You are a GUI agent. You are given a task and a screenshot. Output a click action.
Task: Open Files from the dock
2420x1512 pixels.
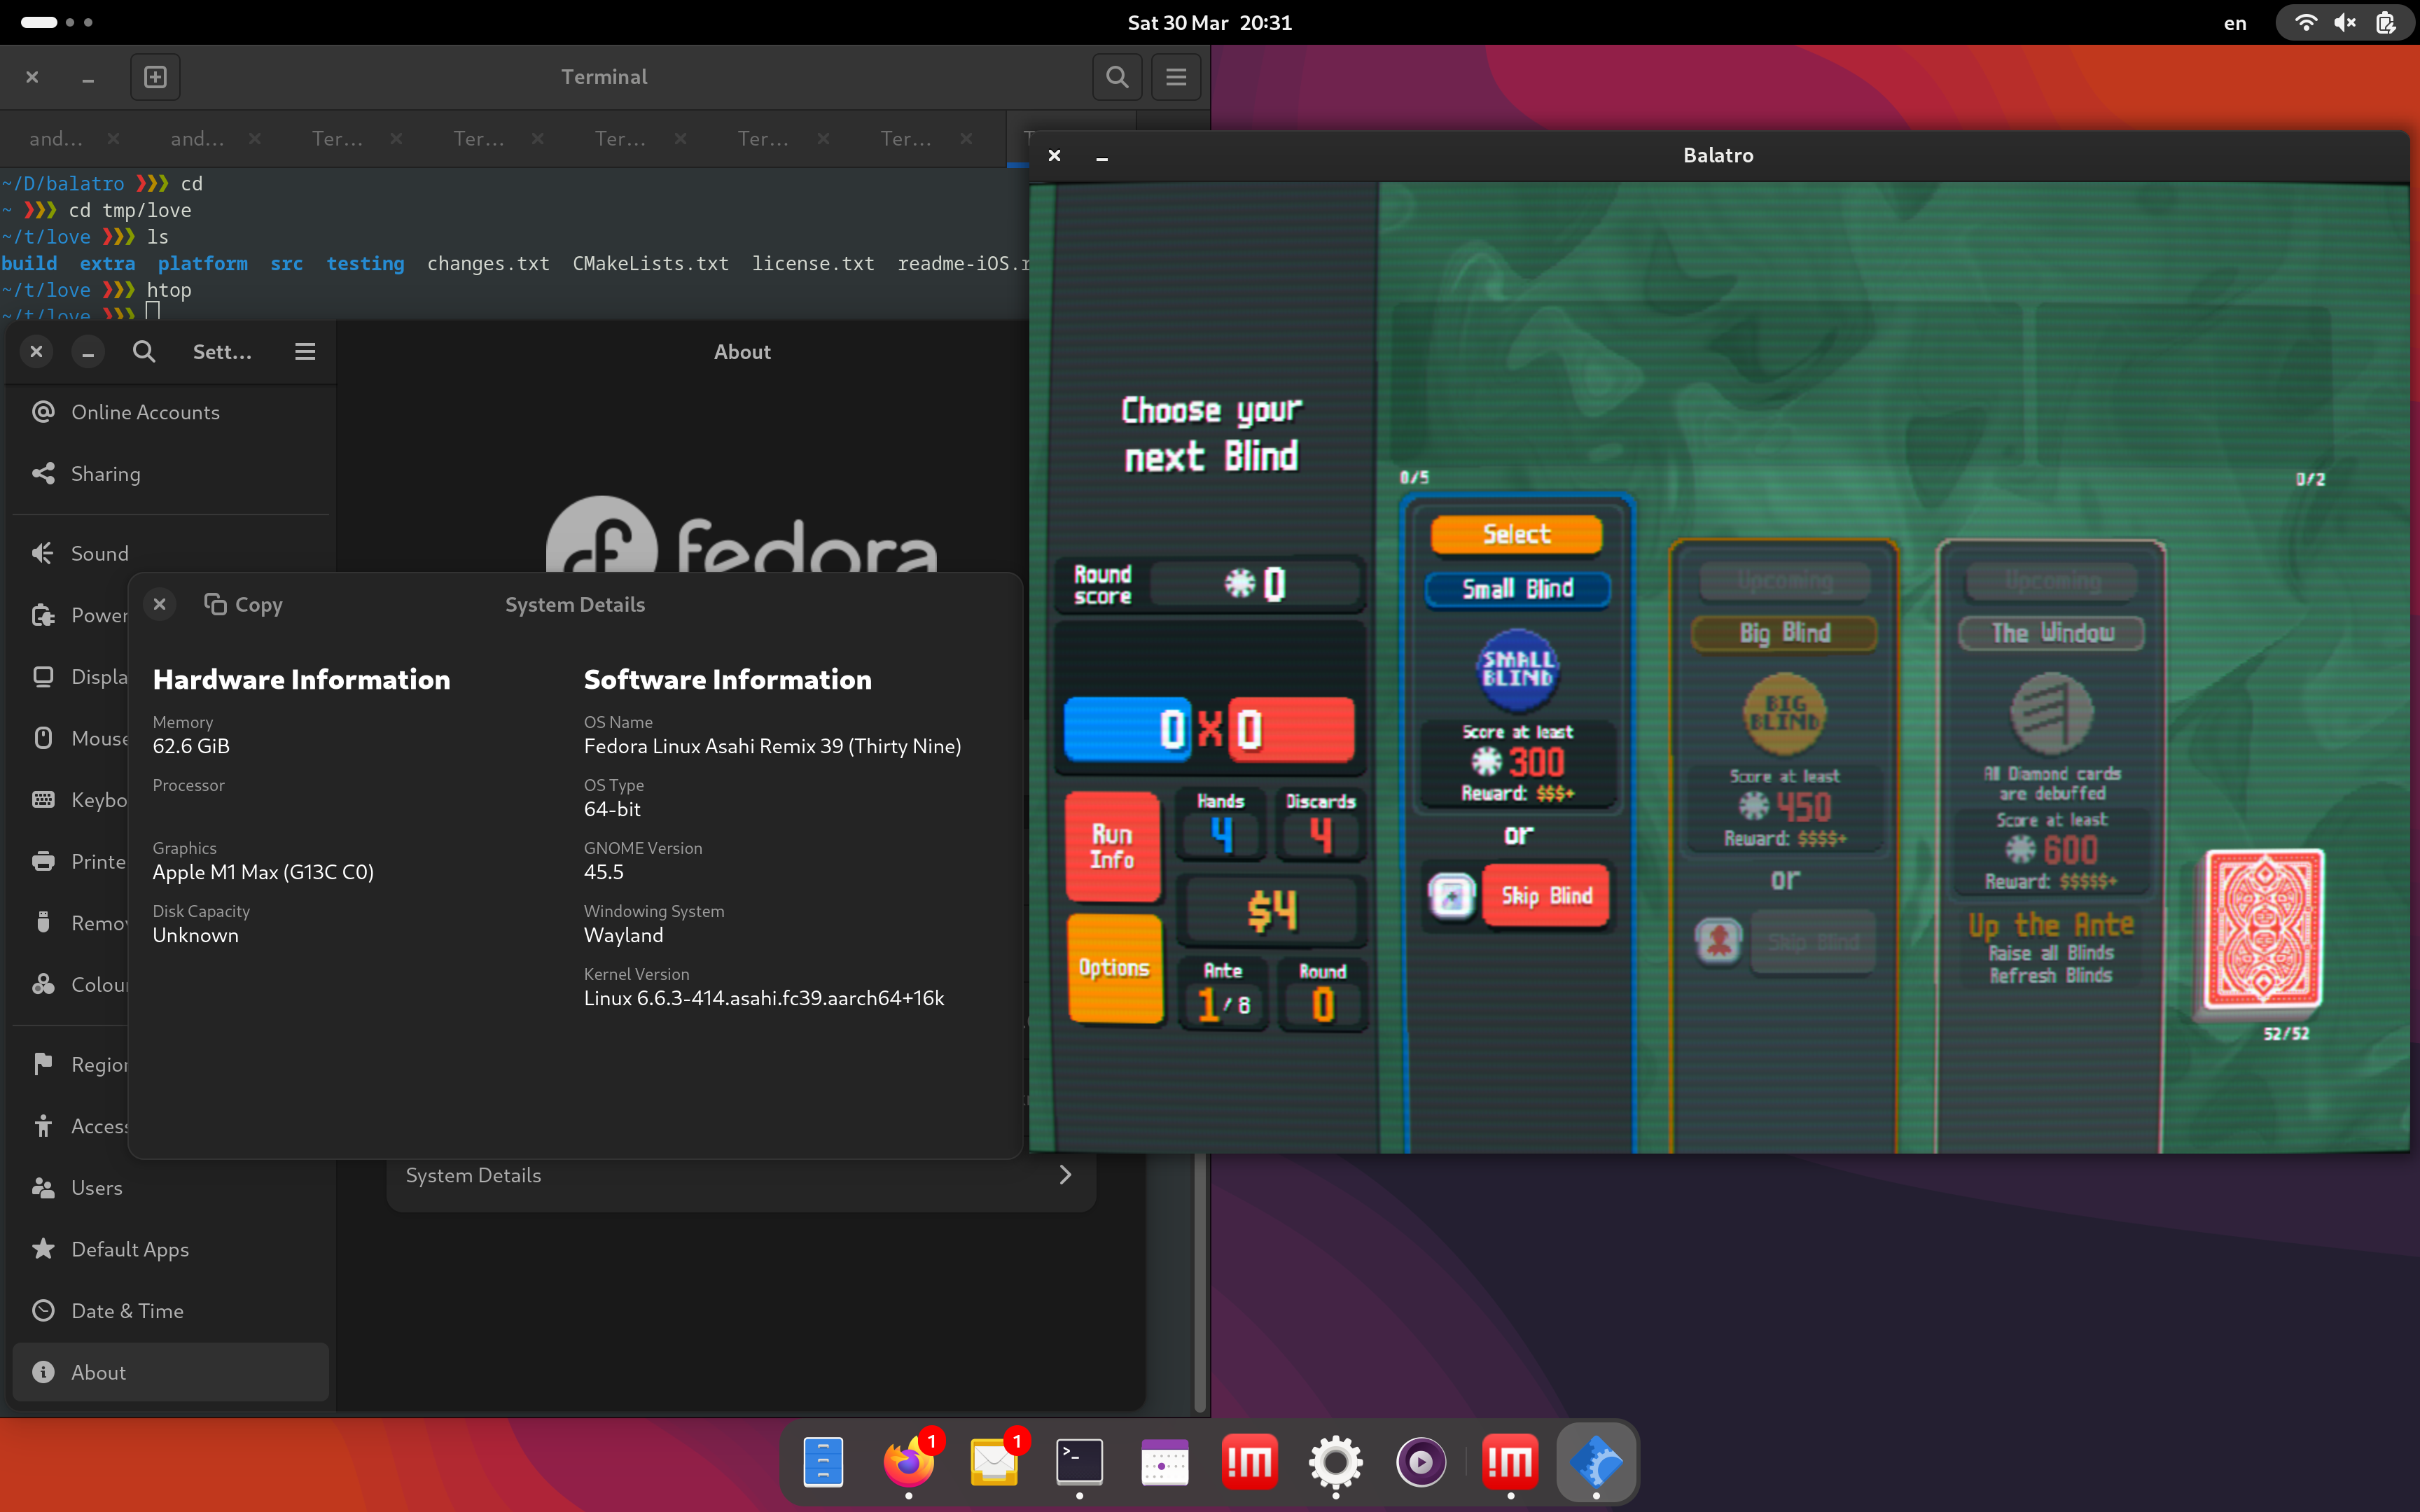tap(823, 1463)
